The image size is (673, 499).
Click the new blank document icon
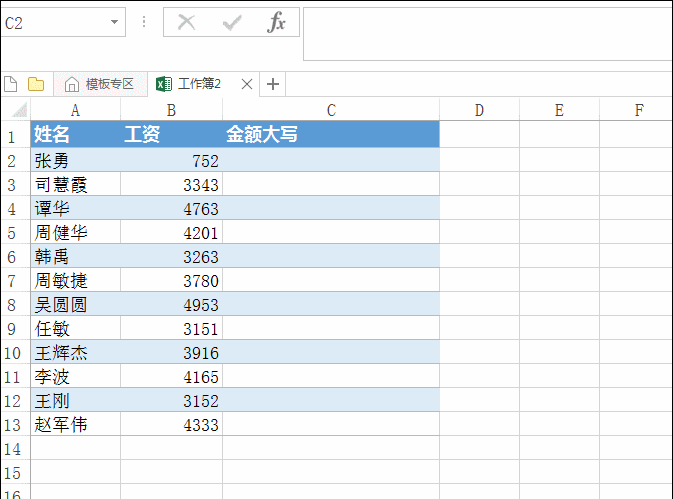click(11, 84)
